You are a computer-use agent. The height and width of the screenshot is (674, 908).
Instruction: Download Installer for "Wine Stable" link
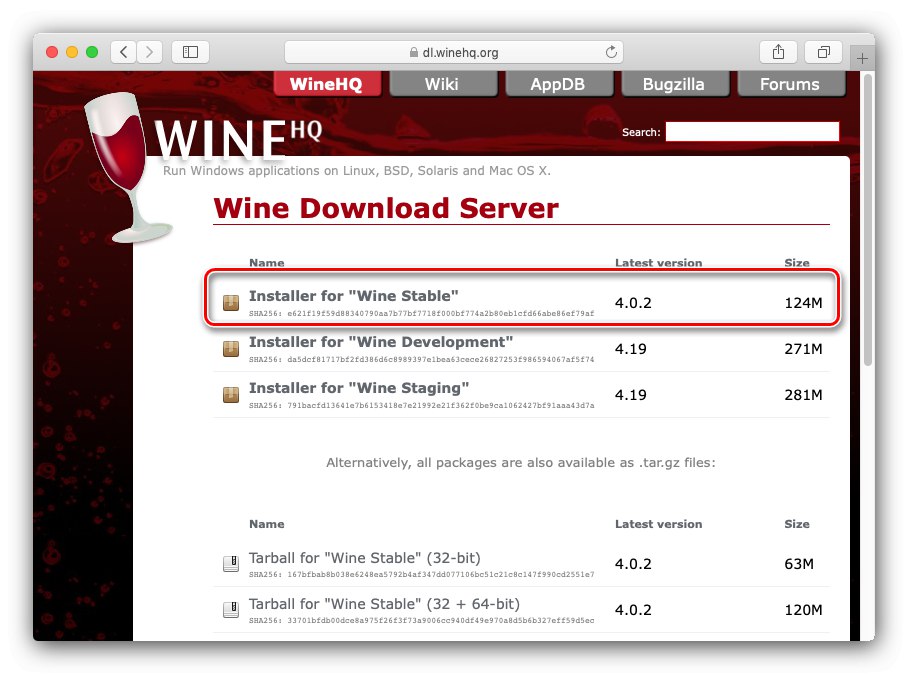(x=353, y=296)
